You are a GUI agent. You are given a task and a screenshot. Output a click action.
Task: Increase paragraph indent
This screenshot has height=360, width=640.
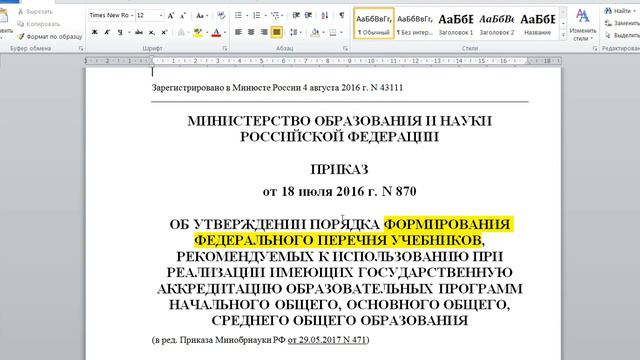(309, 16)
